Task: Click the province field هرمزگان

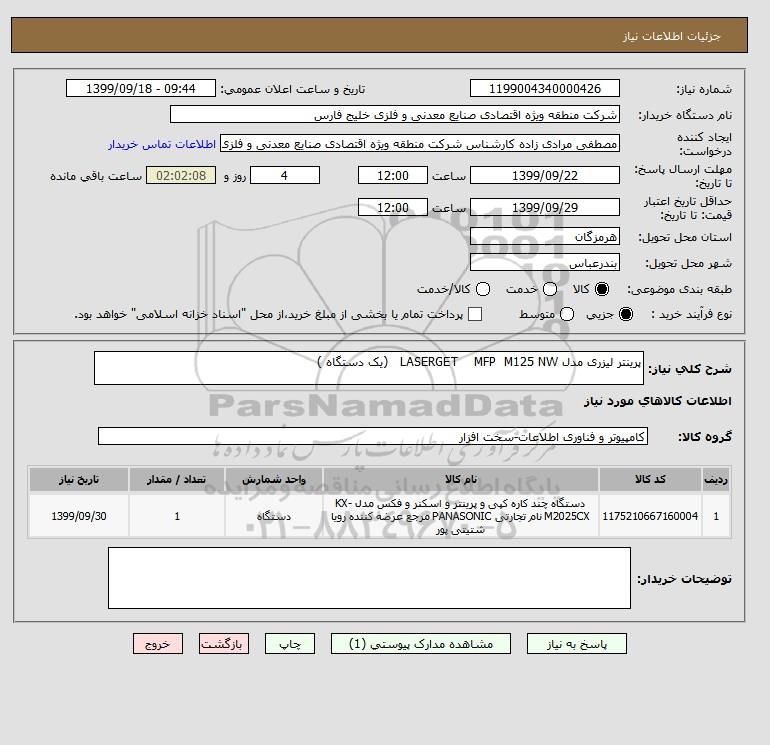Action: pos(545,237)
